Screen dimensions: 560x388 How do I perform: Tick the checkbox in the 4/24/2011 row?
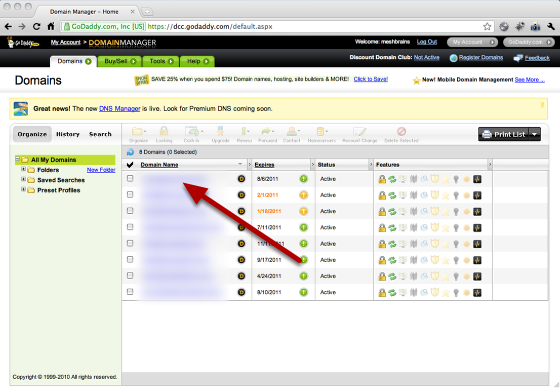click(x=130, y=275)
